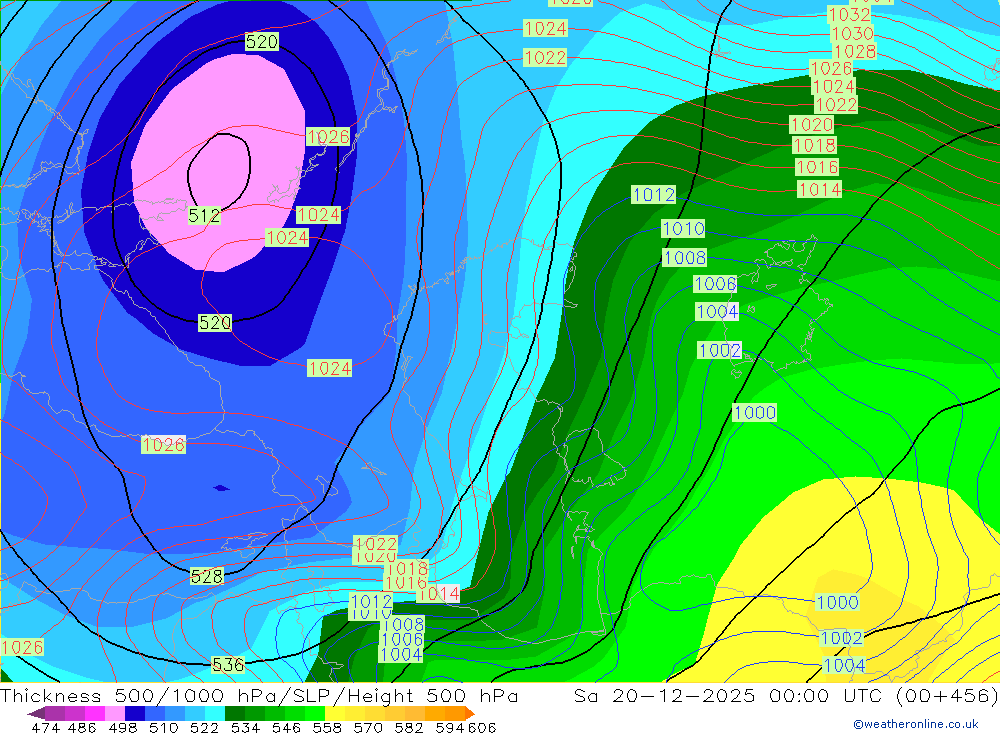This screenshot has height=733, width=1000.
Task: Click the chart title 'Thickness 500/1000 hPa/SLP/Height 500 hPa'
Action: [259, 695]
